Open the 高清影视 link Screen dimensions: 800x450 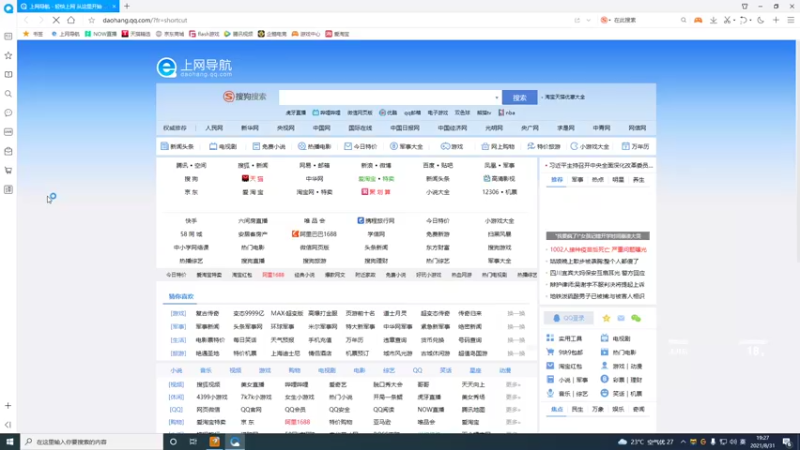click(x=499, y=179)
